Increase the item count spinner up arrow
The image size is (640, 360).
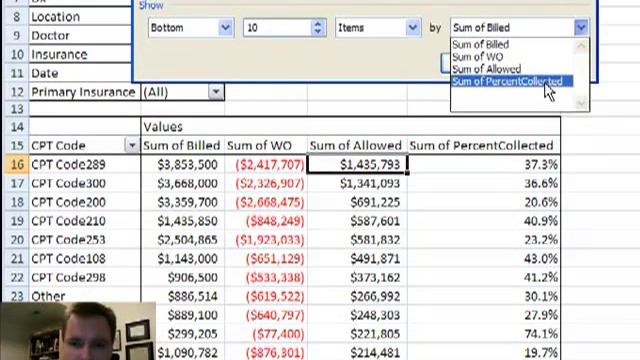(x=318, y=23)
